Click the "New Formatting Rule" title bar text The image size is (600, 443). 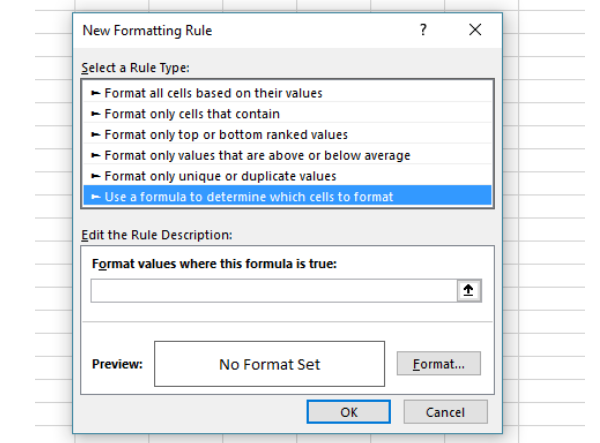click(x=147, y=31)
